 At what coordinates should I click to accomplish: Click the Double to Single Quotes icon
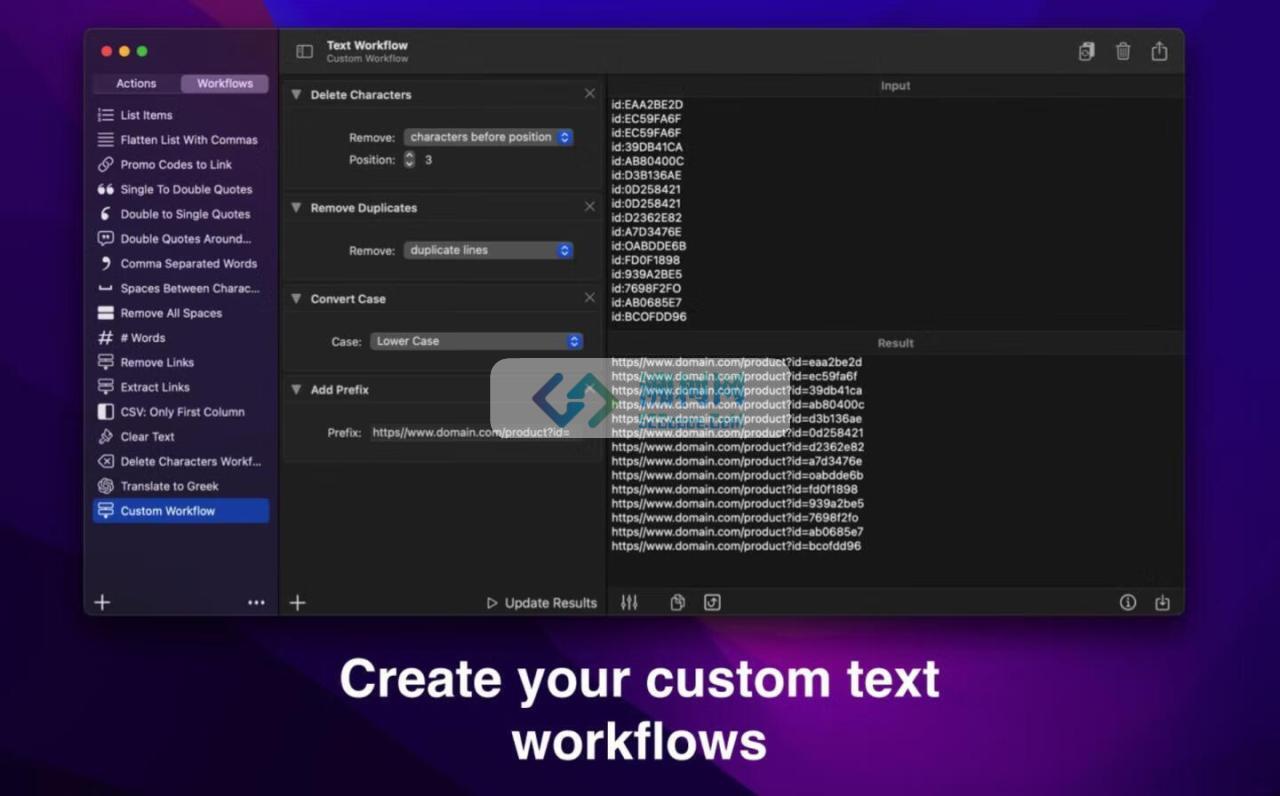(x=105, y=214)
